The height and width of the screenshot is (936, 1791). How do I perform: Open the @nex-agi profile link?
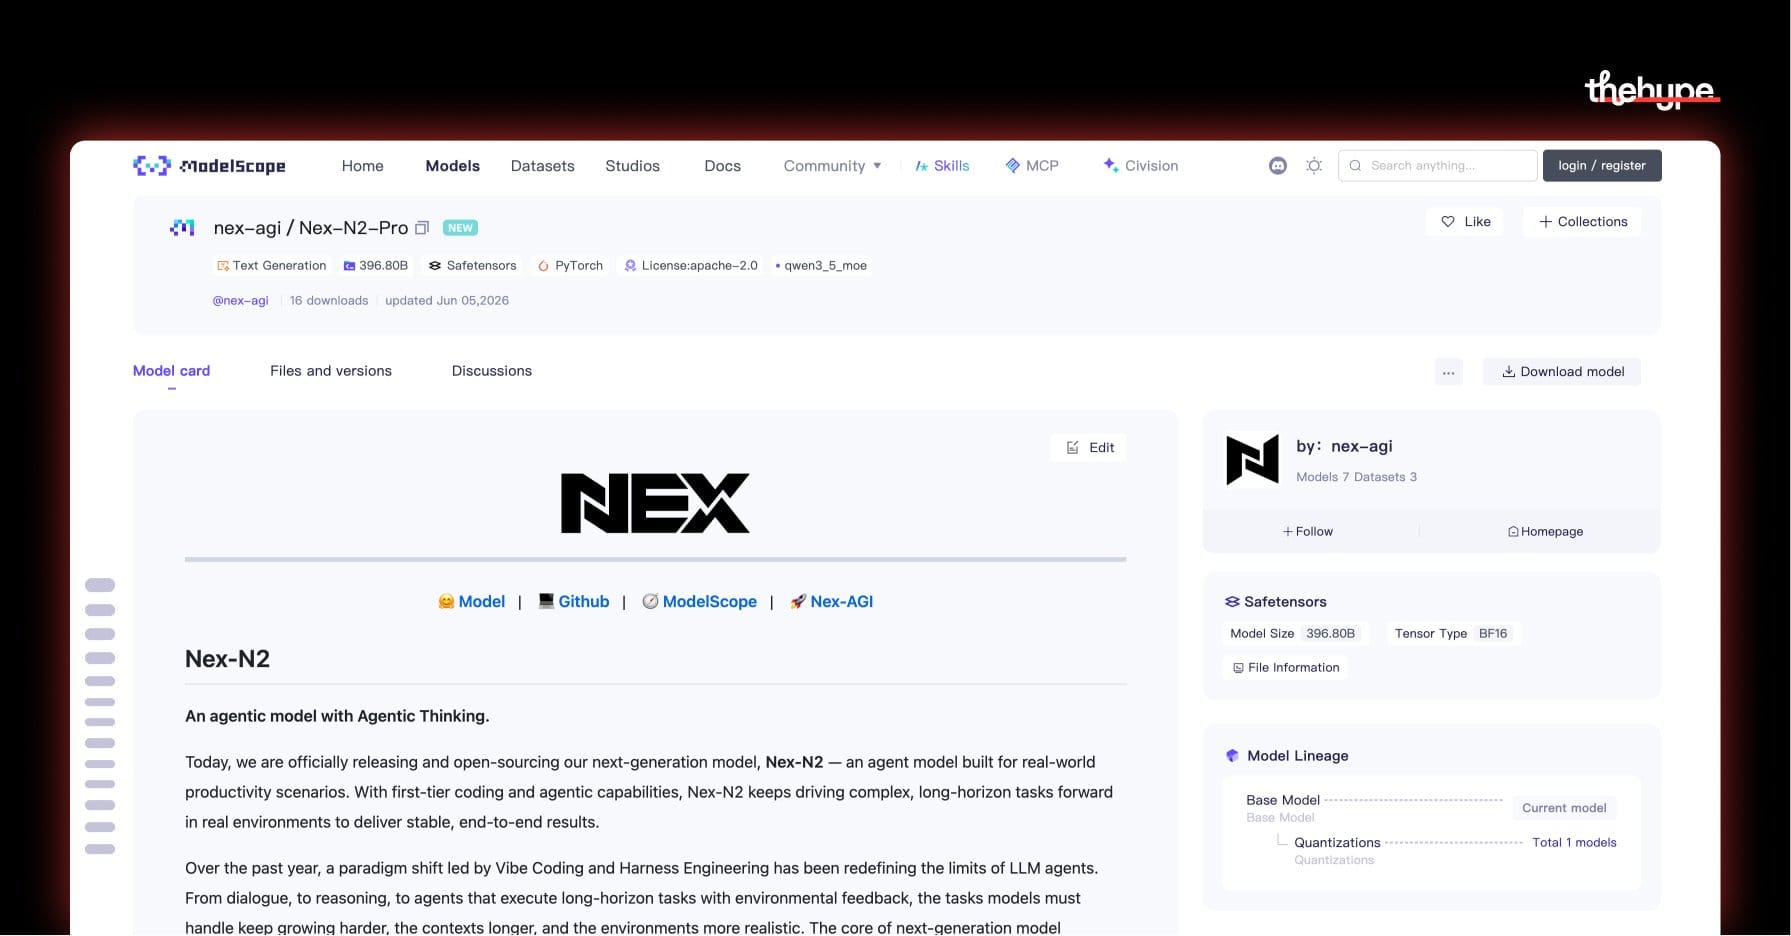click(x=240, y=301)
